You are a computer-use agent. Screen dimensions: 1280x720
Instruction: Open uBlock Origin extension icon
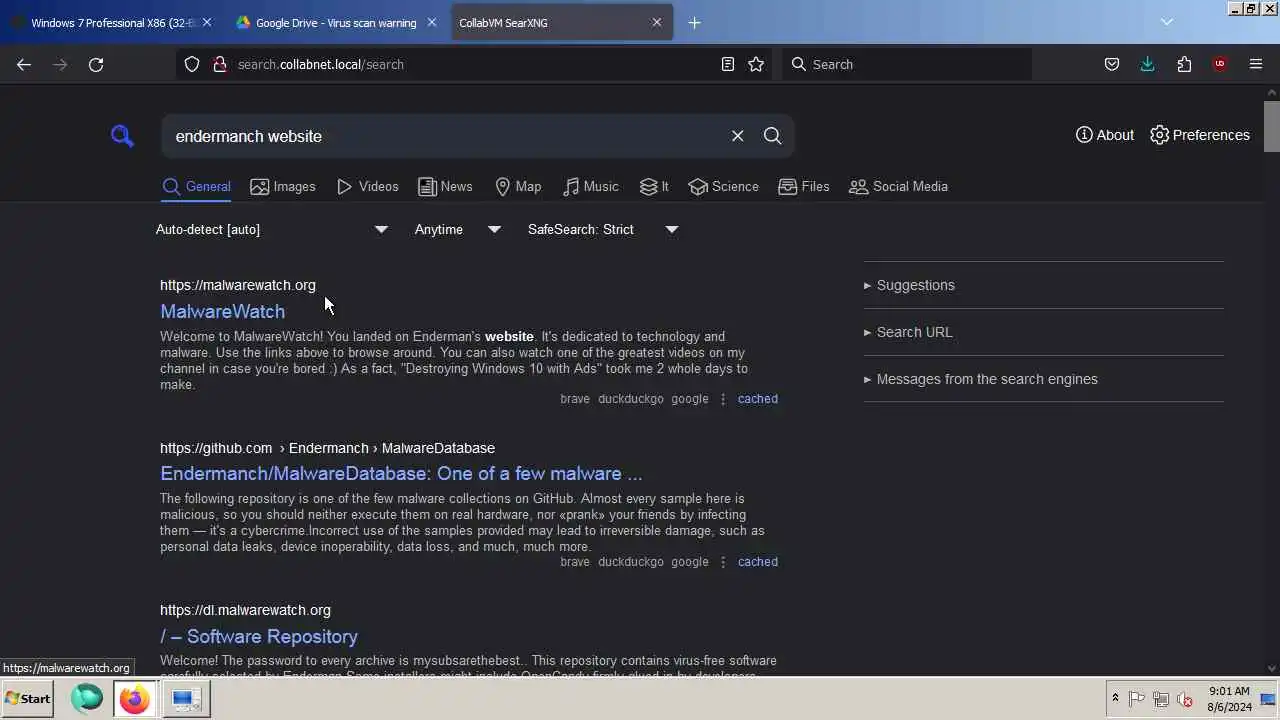[x=1219, y=64]
